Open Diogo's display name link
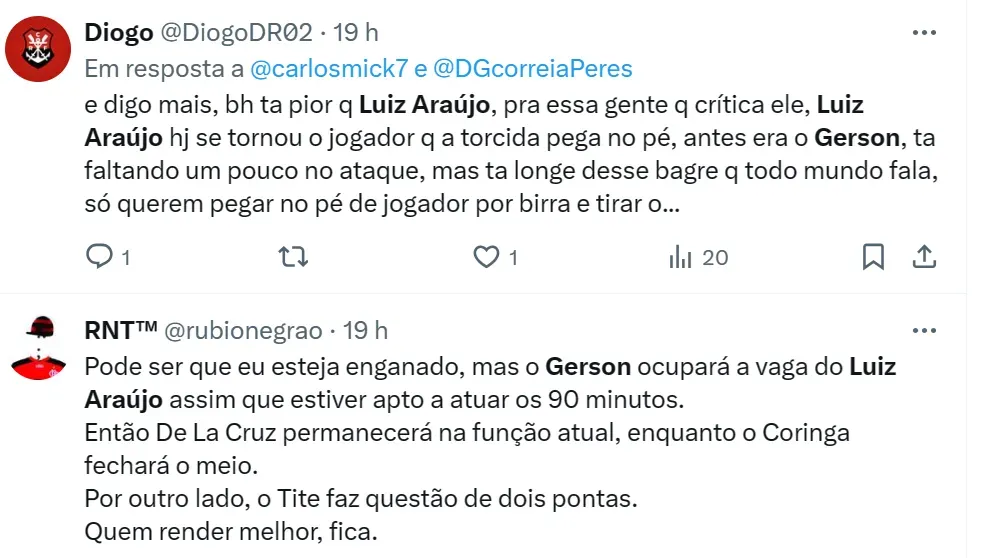 point(119,33)
